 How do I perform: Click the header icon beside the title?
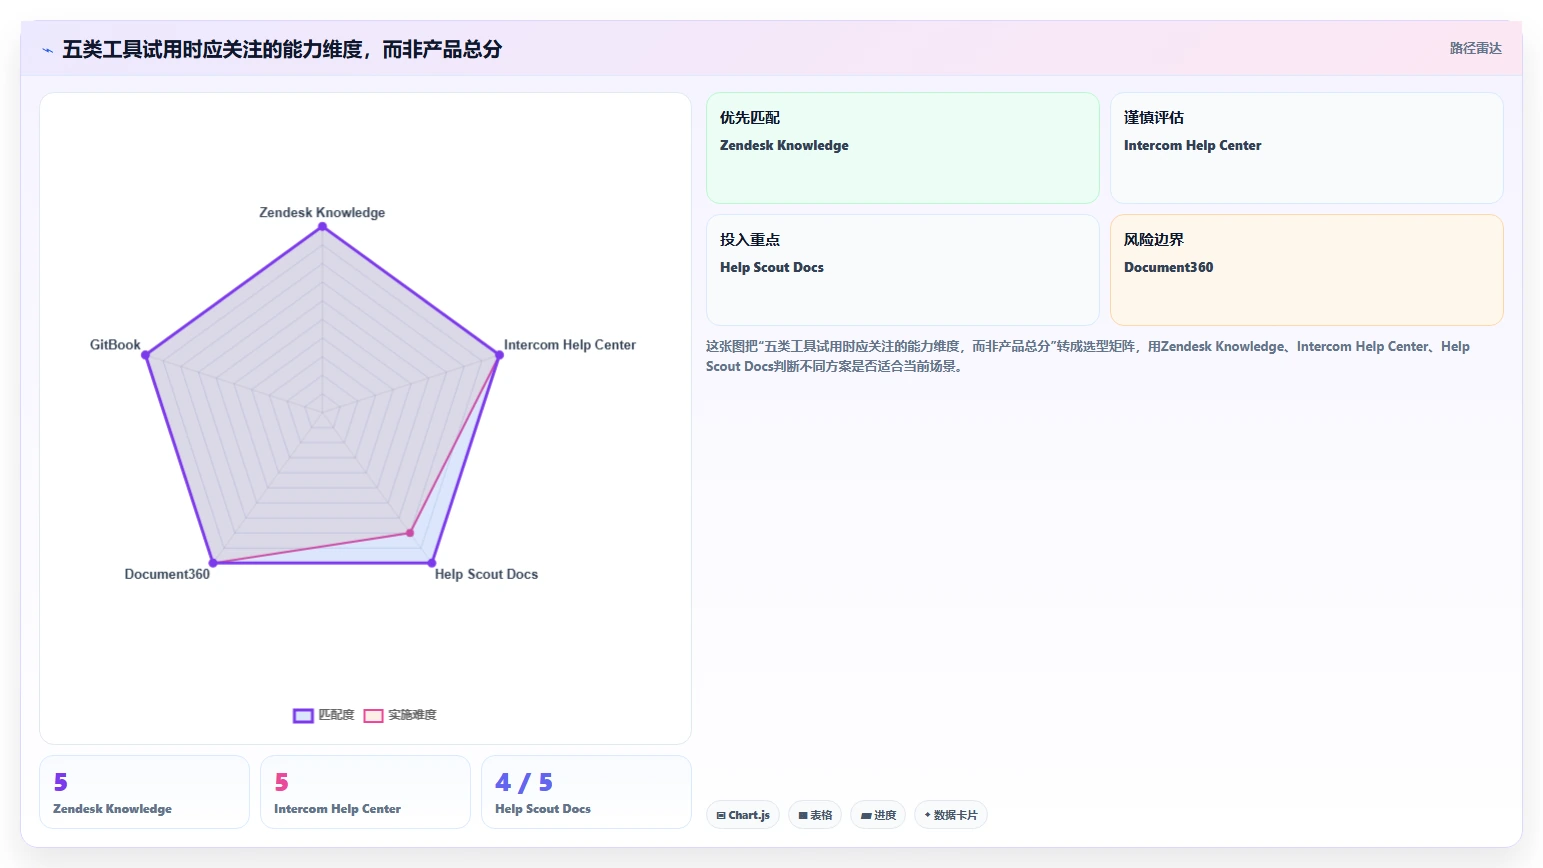tap(47, 49)
